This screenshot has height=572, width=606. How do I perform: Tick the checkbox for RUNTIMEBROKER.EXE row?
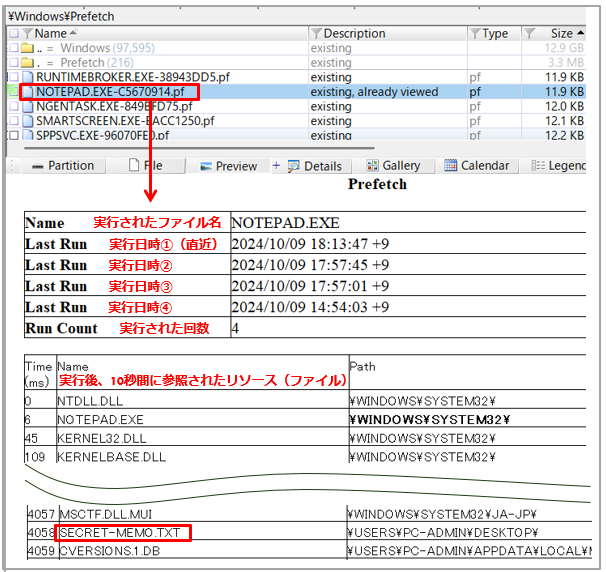[x=14, y=77]
